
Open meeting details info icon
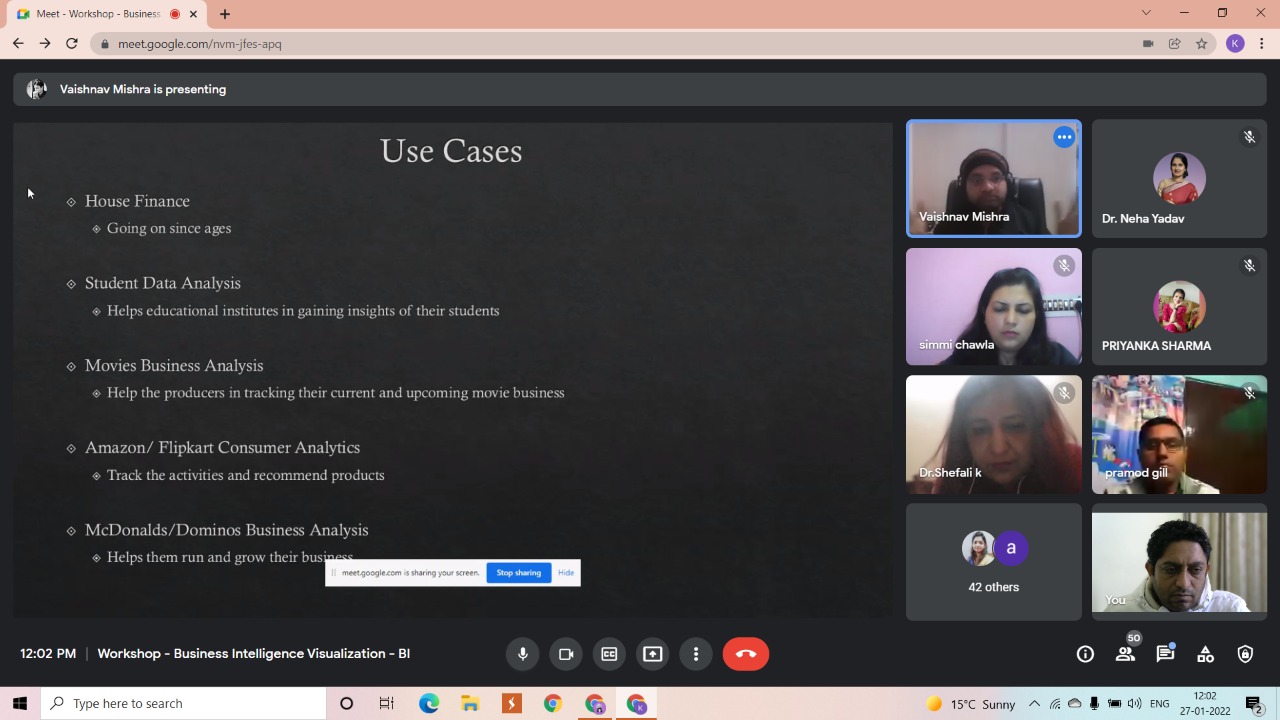coord(1085,654)
